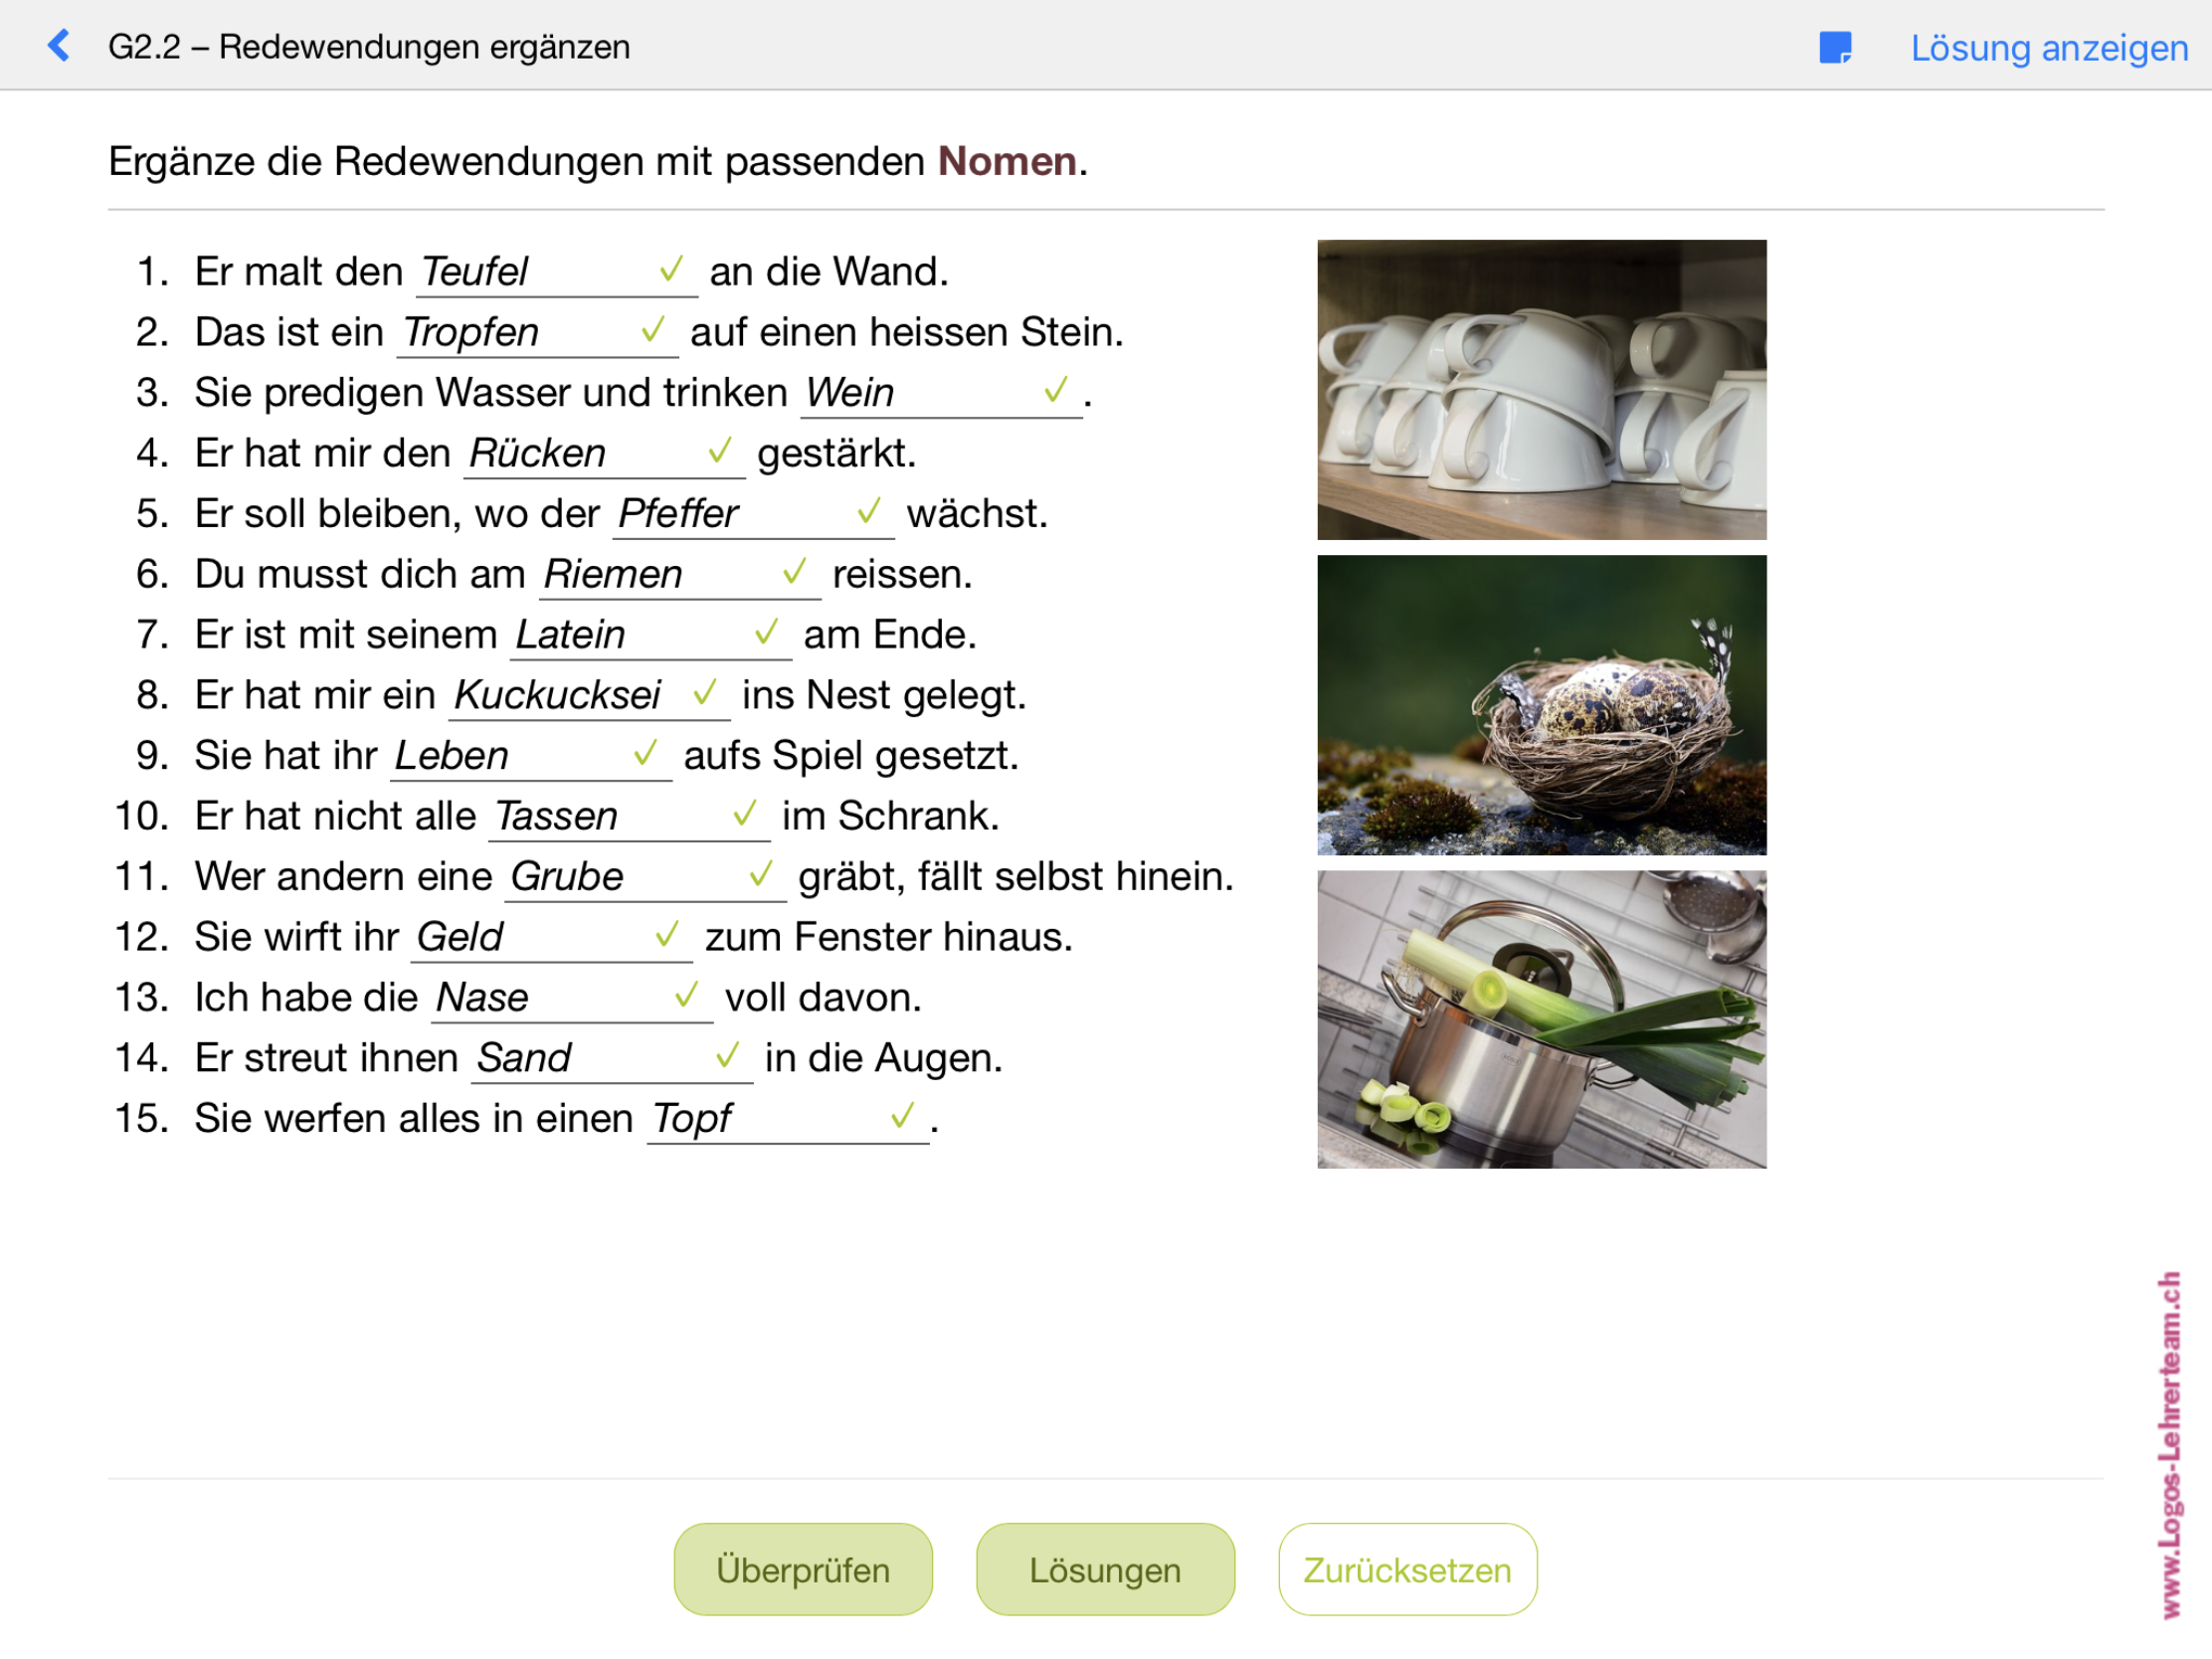Click the checkmark beside Tassen in item 10
The height and width of the screenshot is (1659, 2212).
click(x=745, y=814)
